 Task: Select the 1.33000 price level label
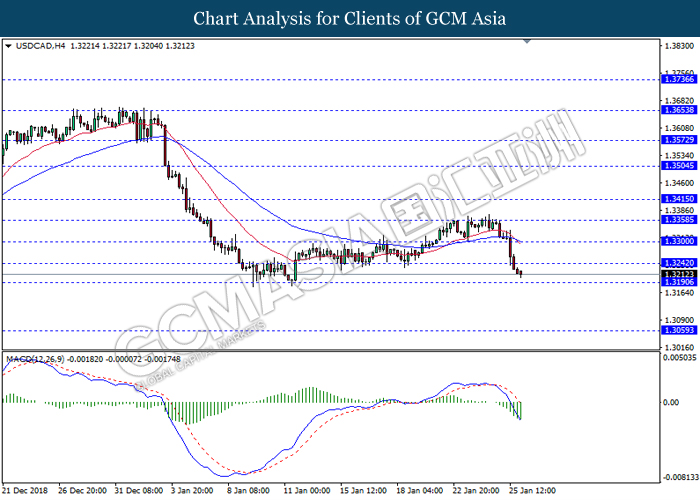(x=679, y=241)
